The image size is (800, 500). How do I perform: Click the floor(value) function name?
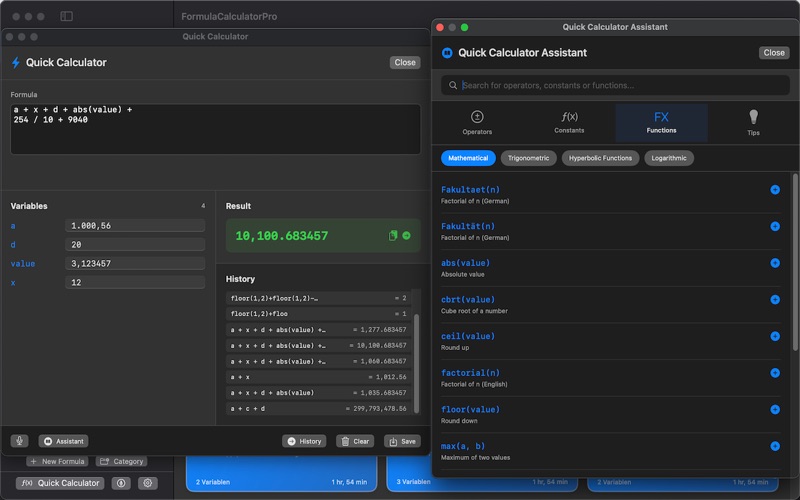coord(470,409)
